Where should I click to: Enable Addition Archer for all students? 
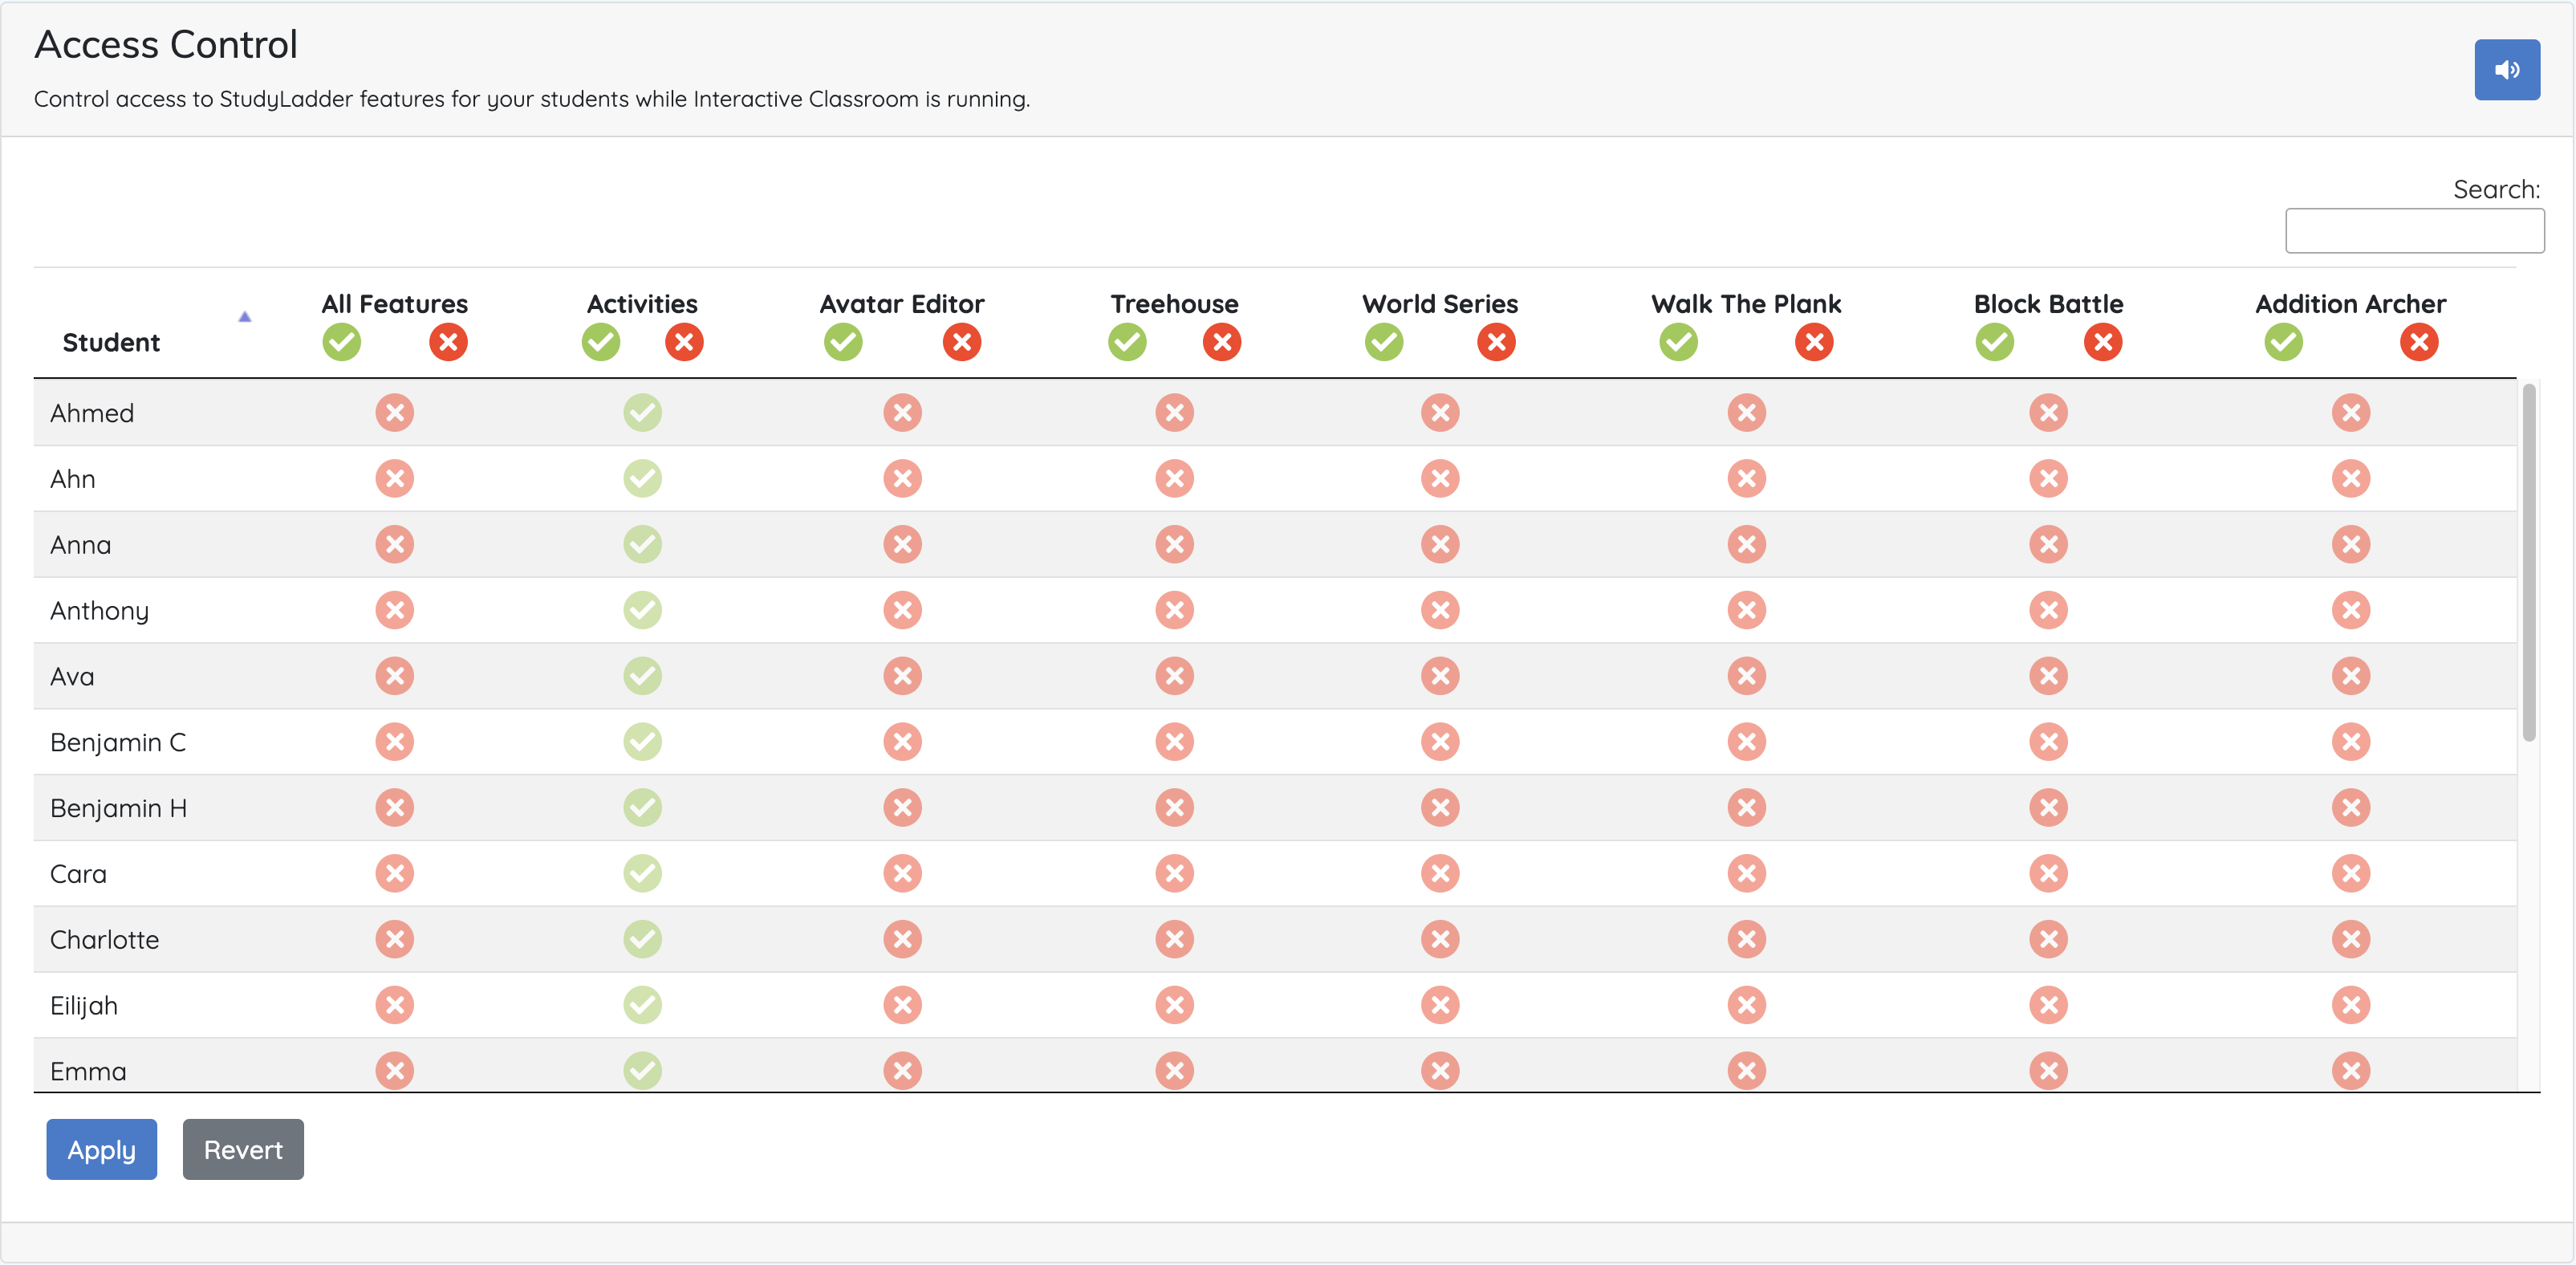[2283, 343]
